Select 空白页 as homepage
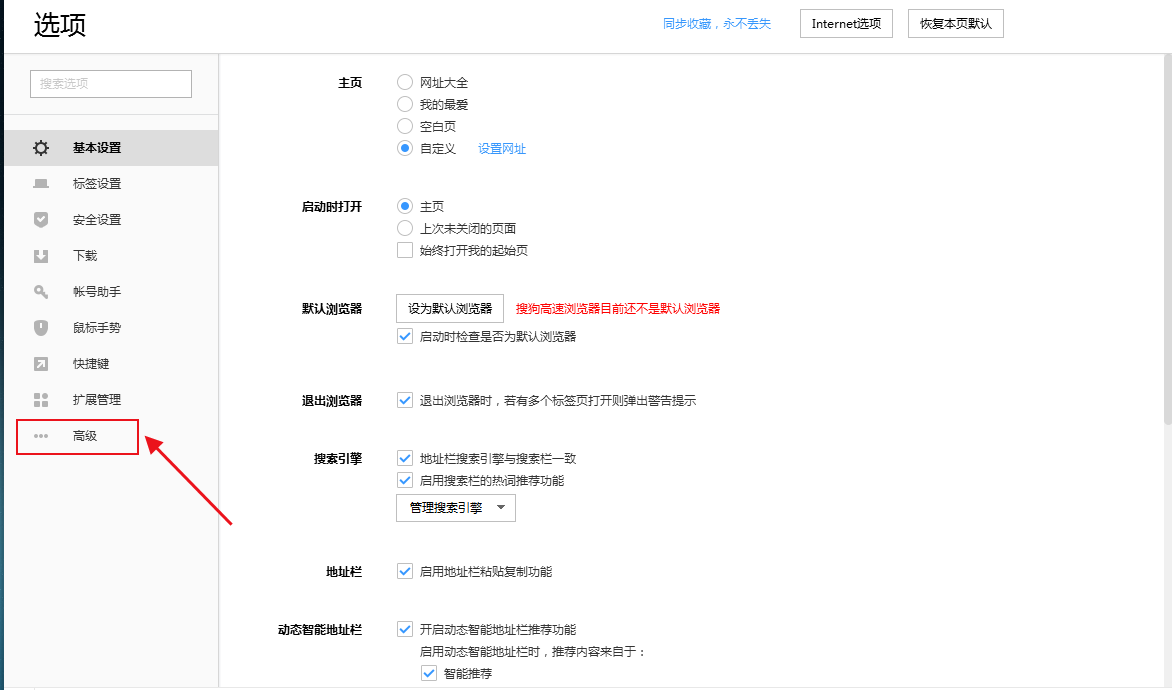This screenshot has width=1172, height=690. (x=404, y=126)
